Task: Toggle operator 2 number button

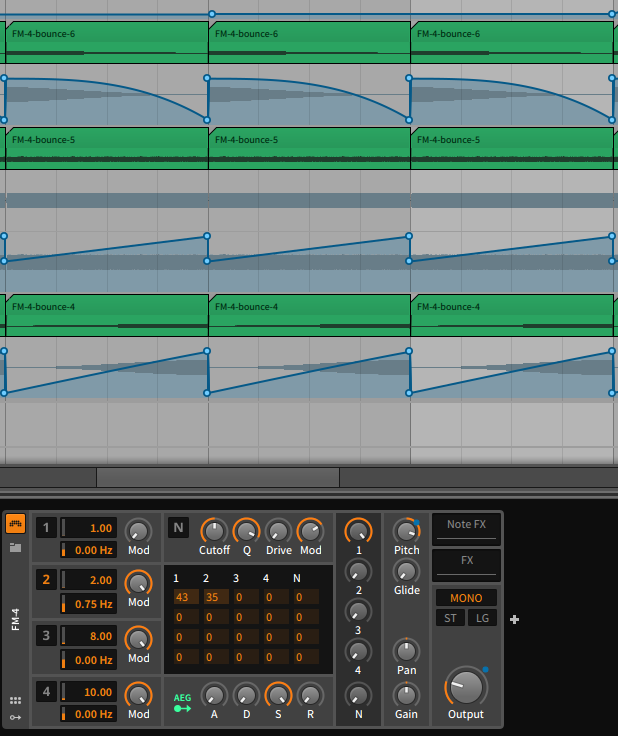Action: 46,580
